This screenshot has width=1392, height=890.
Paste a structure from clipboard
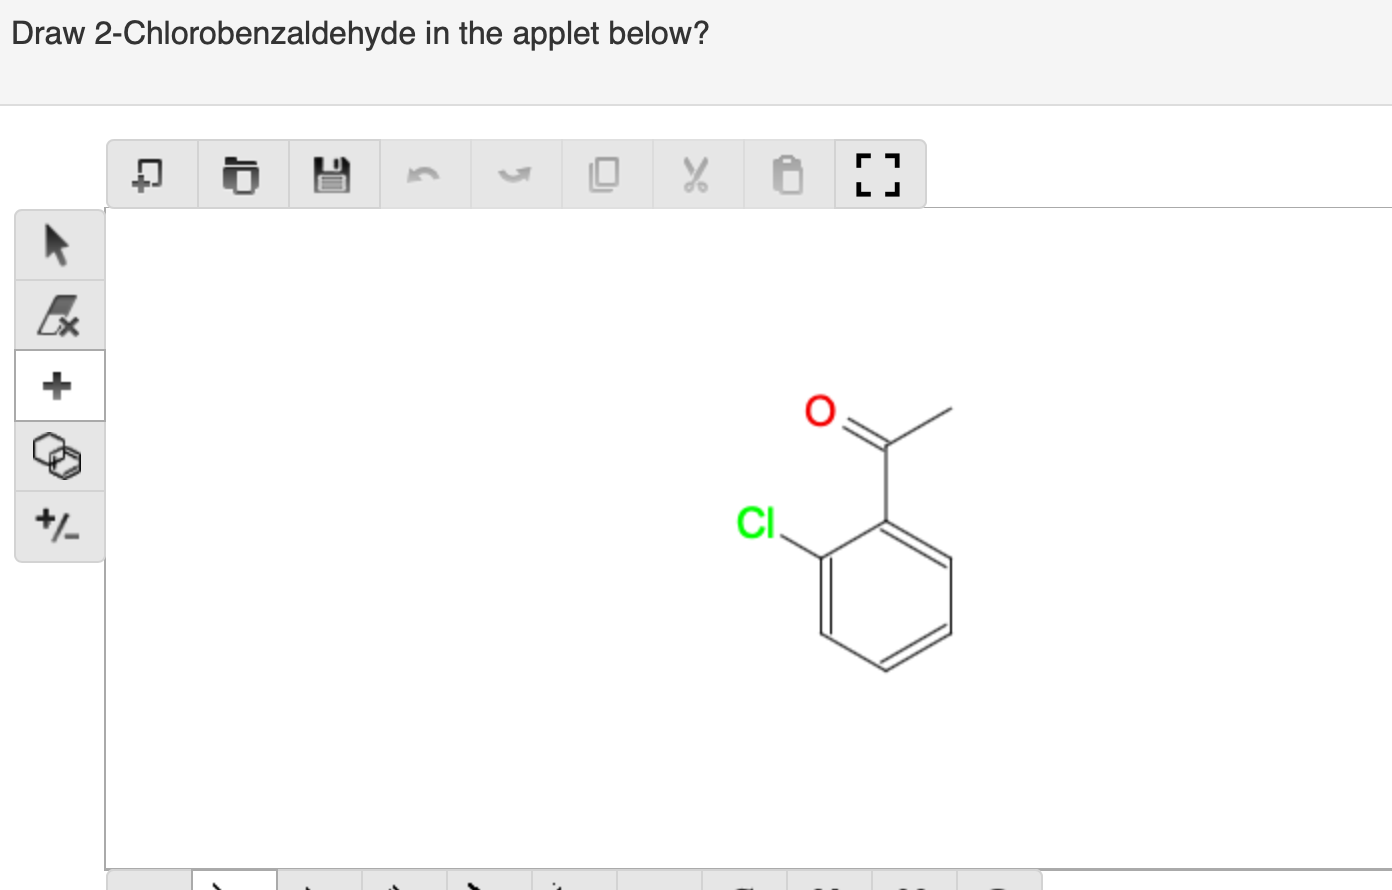[x=788, y=173]
